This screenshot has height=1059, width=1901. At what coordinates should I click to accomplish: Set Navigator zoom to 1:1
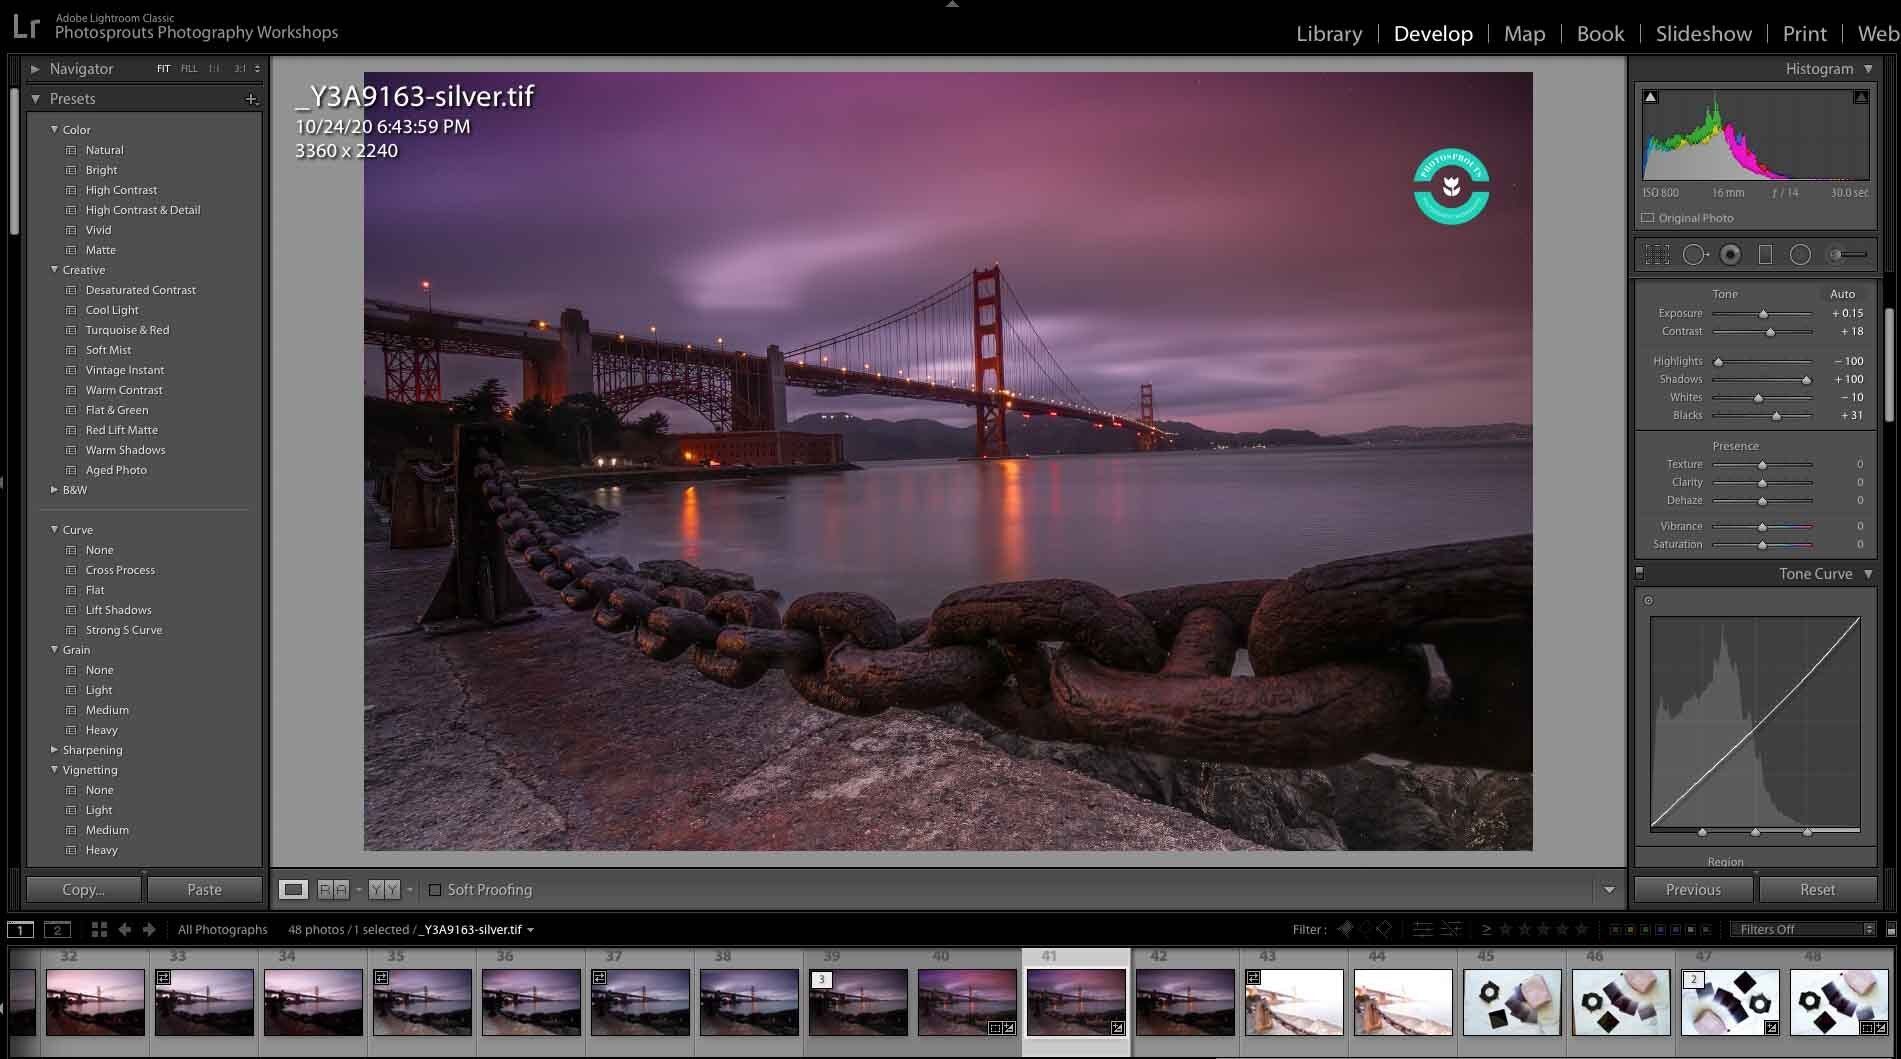coord(214,69)
